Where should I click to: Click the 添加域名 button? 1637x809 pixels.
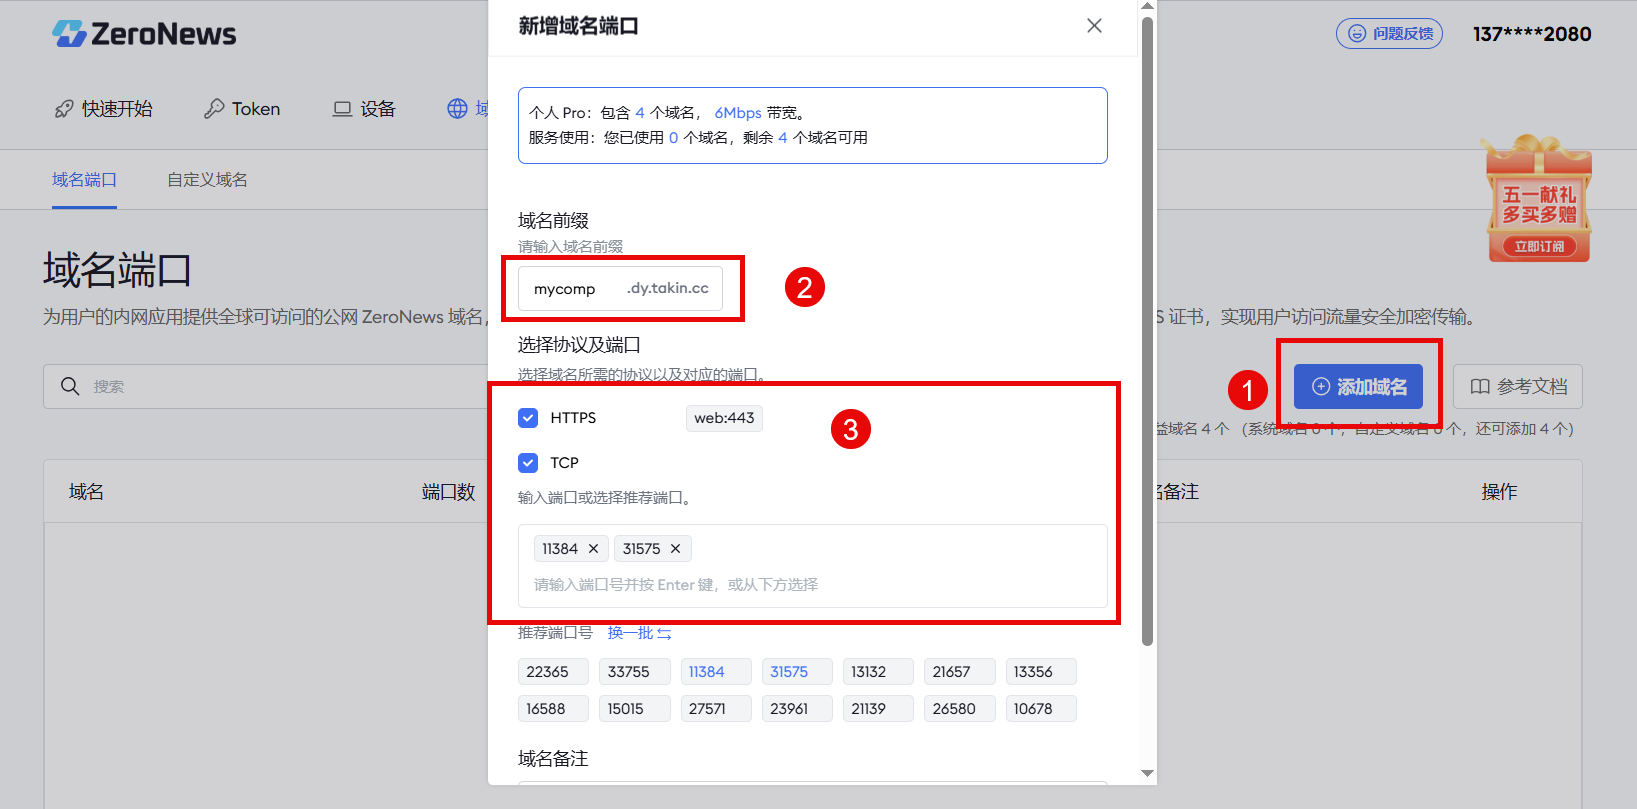(1358, 386)
